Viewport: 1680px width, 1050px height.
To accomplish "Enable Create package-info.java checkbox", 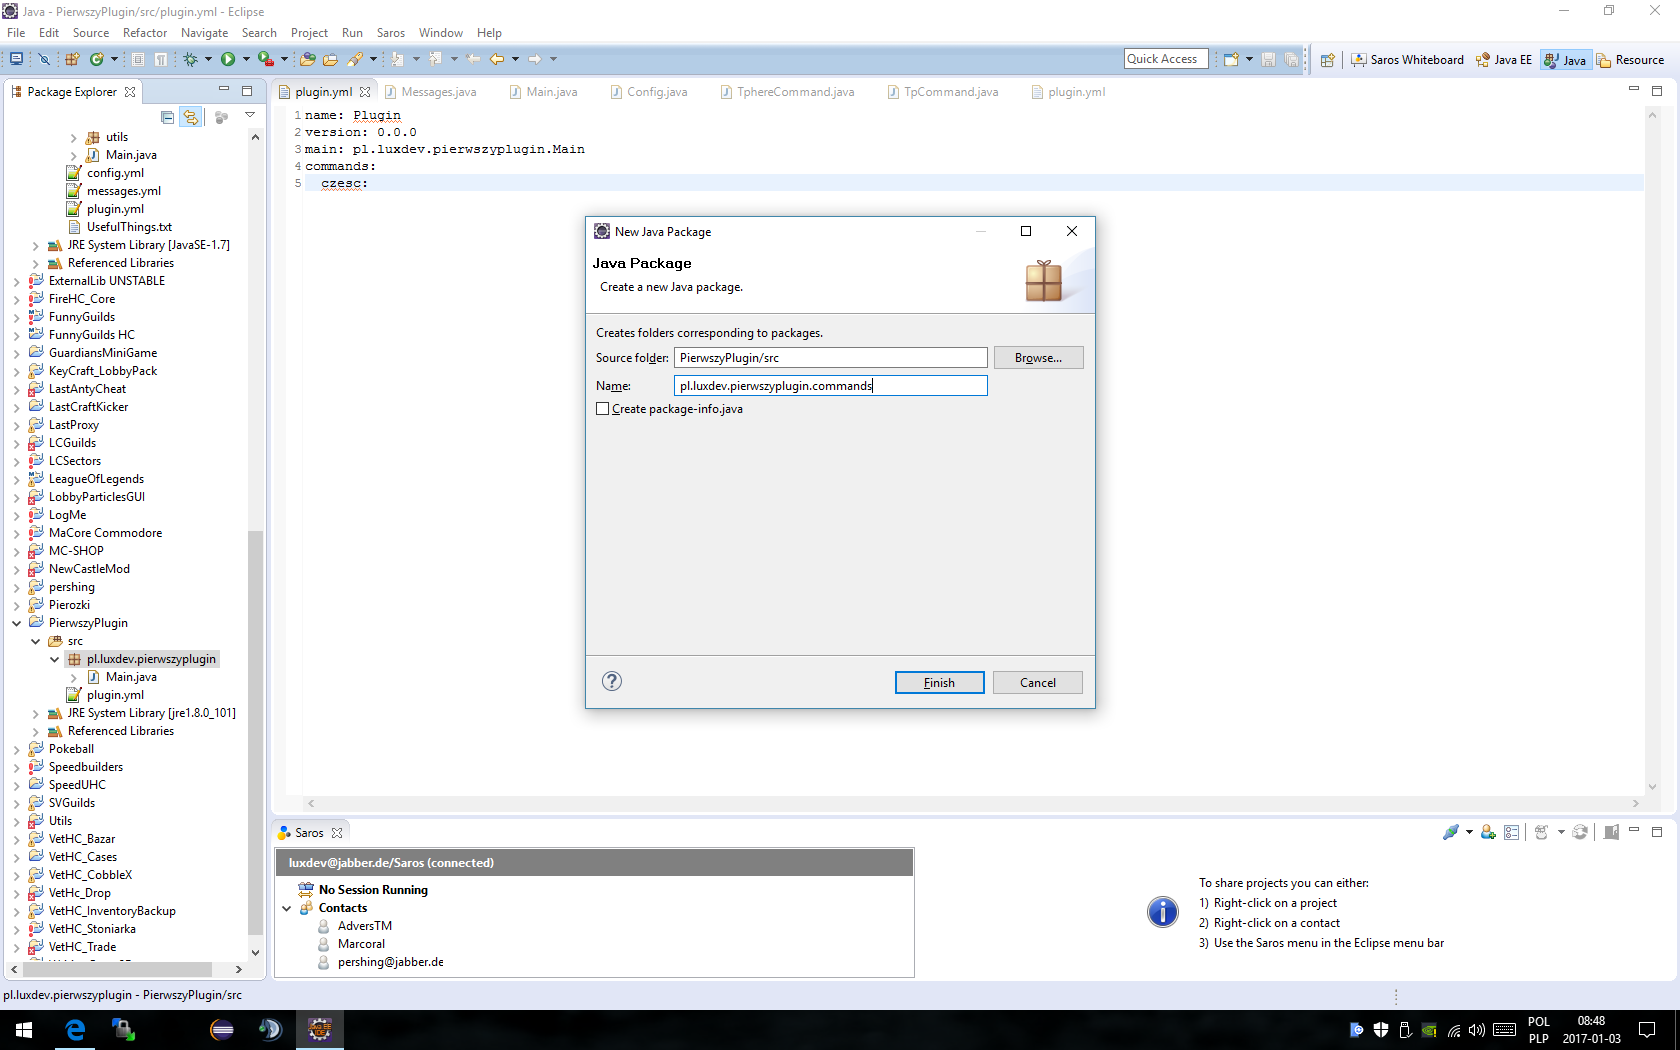I will pyautogui.click(x=603, y=409).
